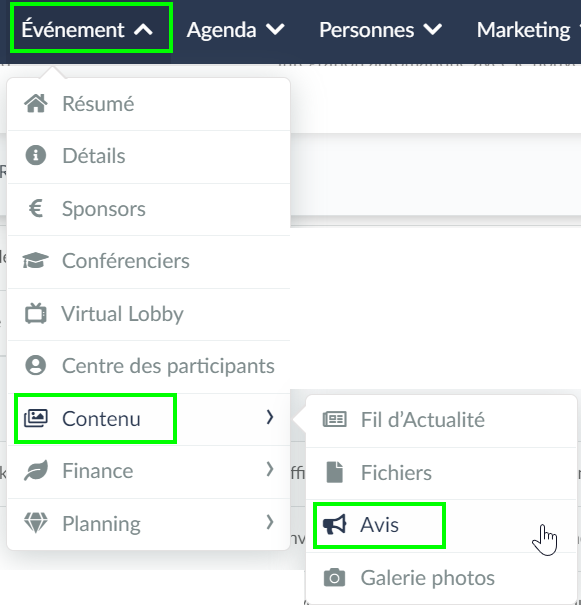
Task: Expand the Agenda dropdown
Action: click(x=235, y=30)
